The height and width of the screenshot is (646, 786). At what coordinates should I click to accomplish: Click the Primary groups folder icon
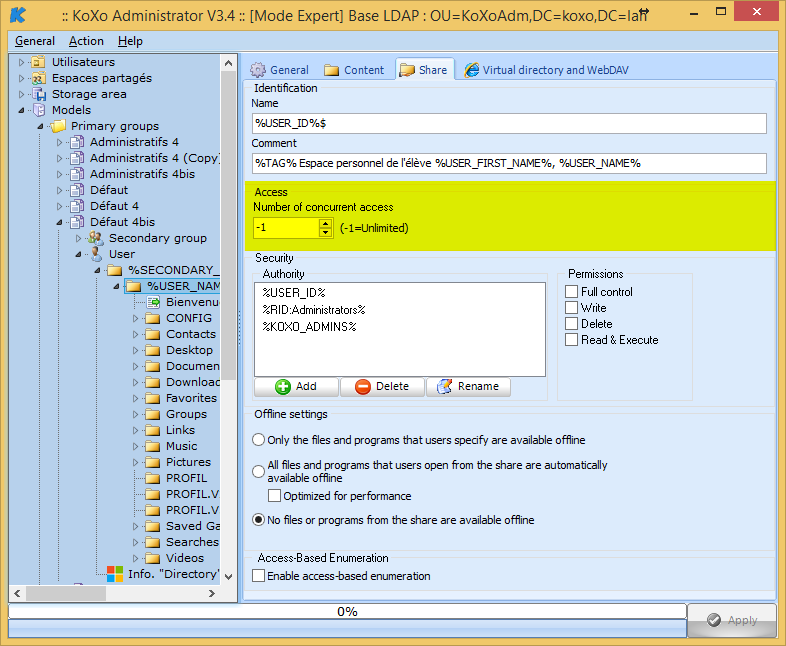pos(57,126)
